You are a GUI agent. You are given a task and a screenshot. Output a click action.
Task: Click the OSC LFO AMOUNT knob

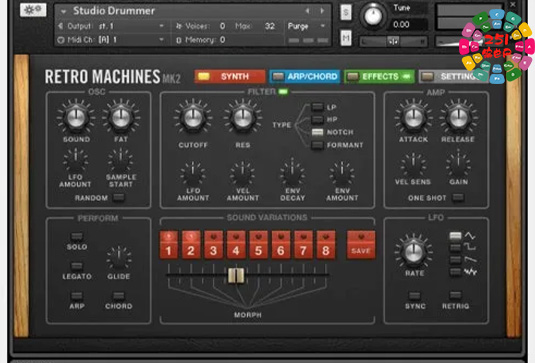pyautogui.click(x=75, y=161)
